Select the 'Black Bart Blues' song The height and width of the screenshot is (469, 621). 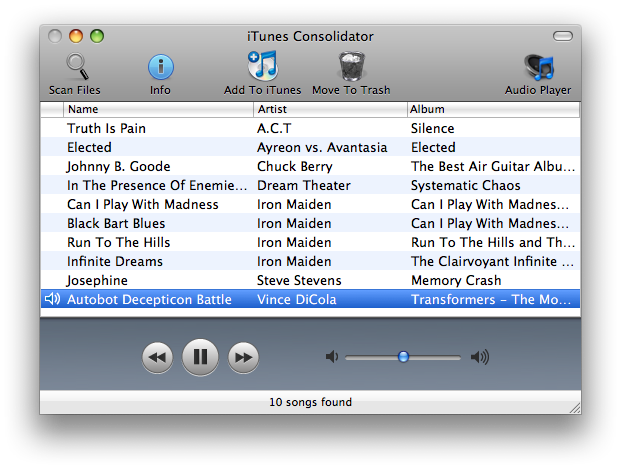[116, 223]
